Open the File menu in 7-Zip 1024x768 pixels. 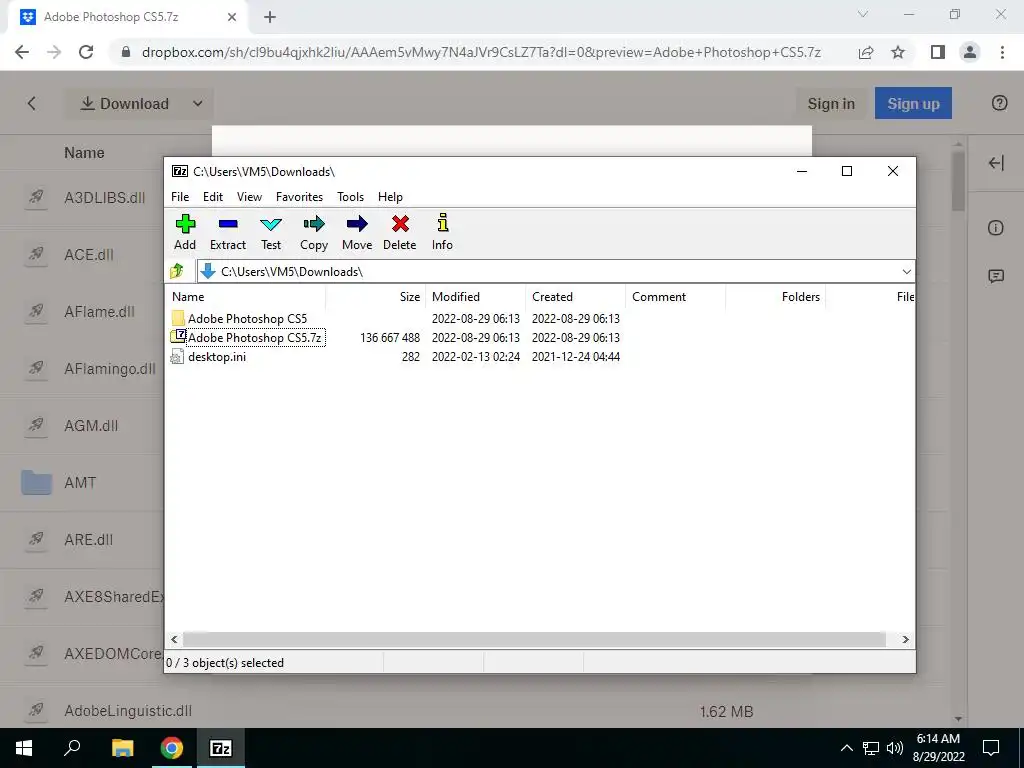tap(180, 197)
